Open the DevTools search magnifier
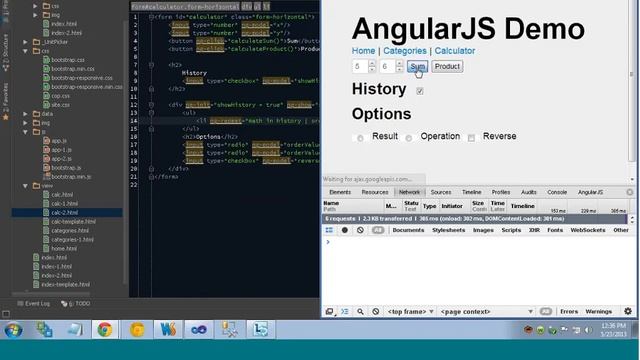640x360 pixels. pyautogui.click(x=360, y=311)
